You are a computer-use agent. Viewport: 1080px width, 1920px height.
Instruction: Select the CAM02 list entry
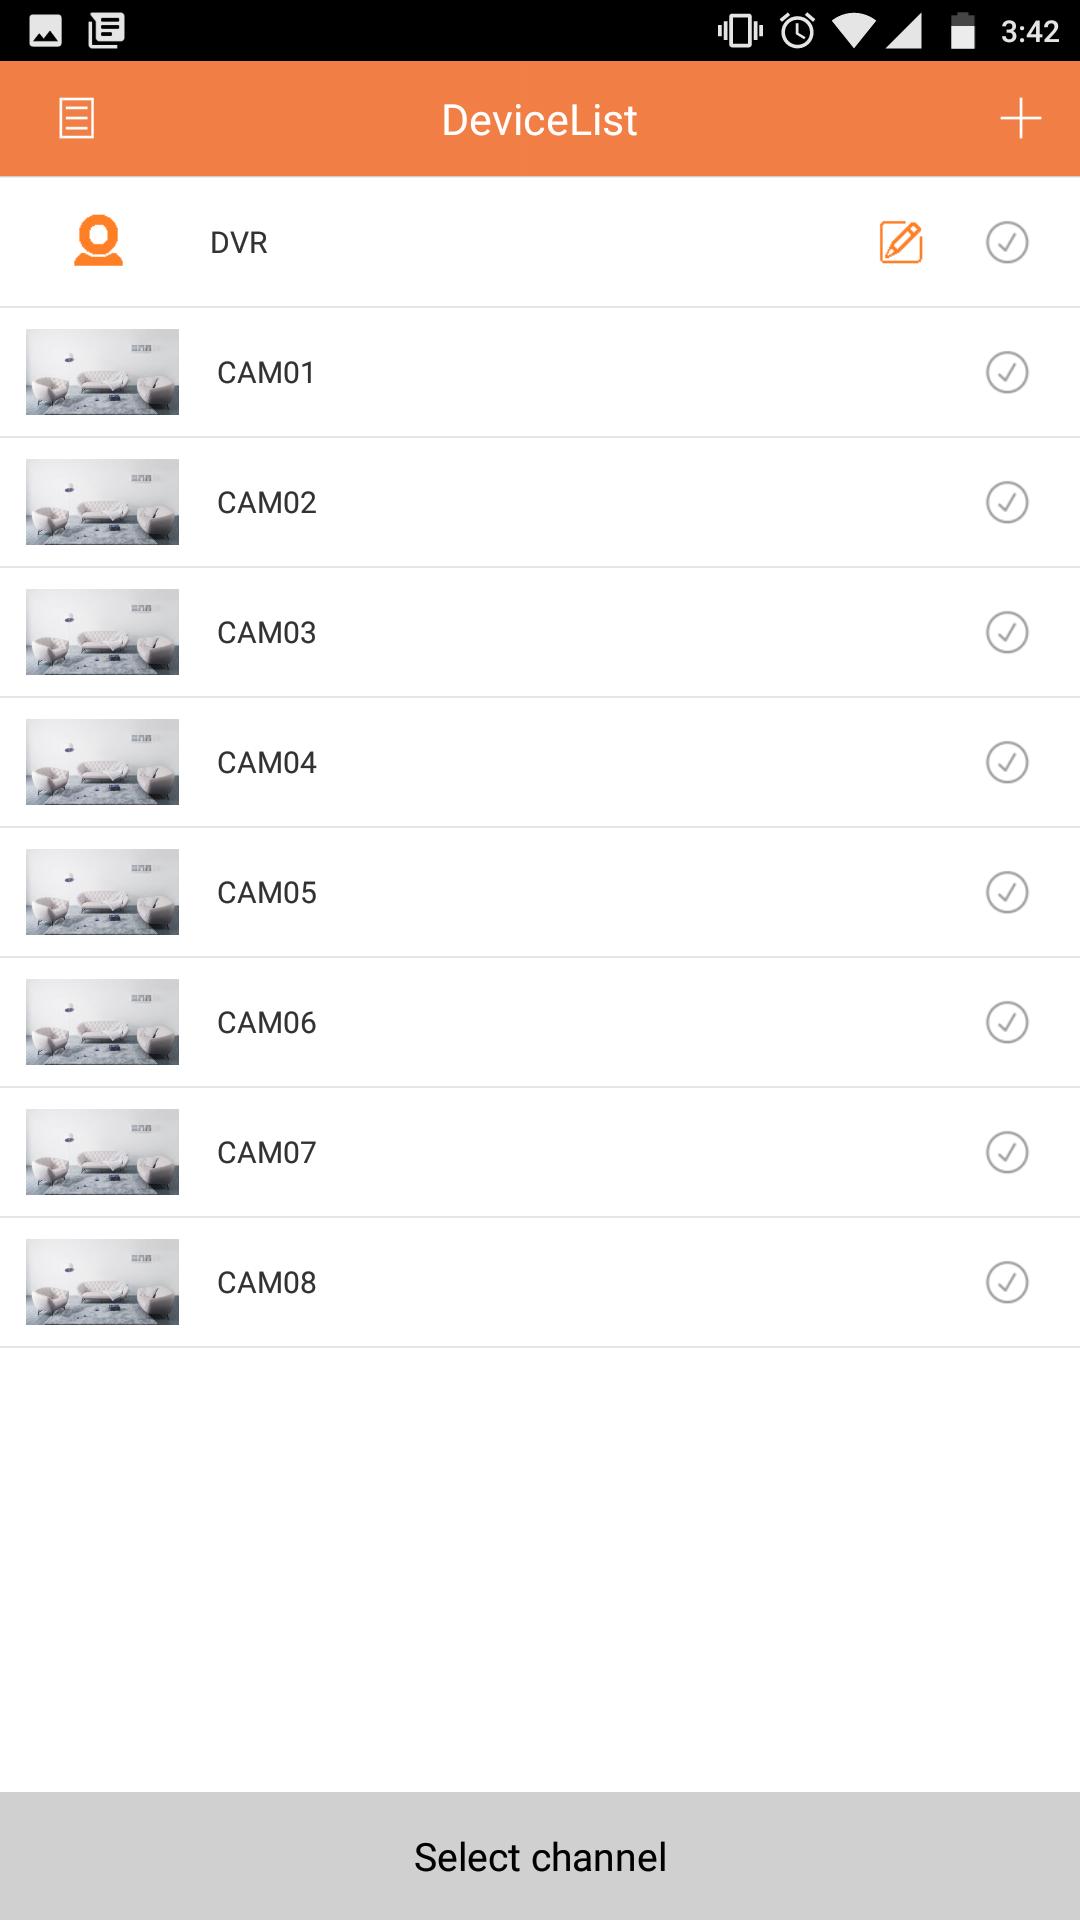(540, 502)
